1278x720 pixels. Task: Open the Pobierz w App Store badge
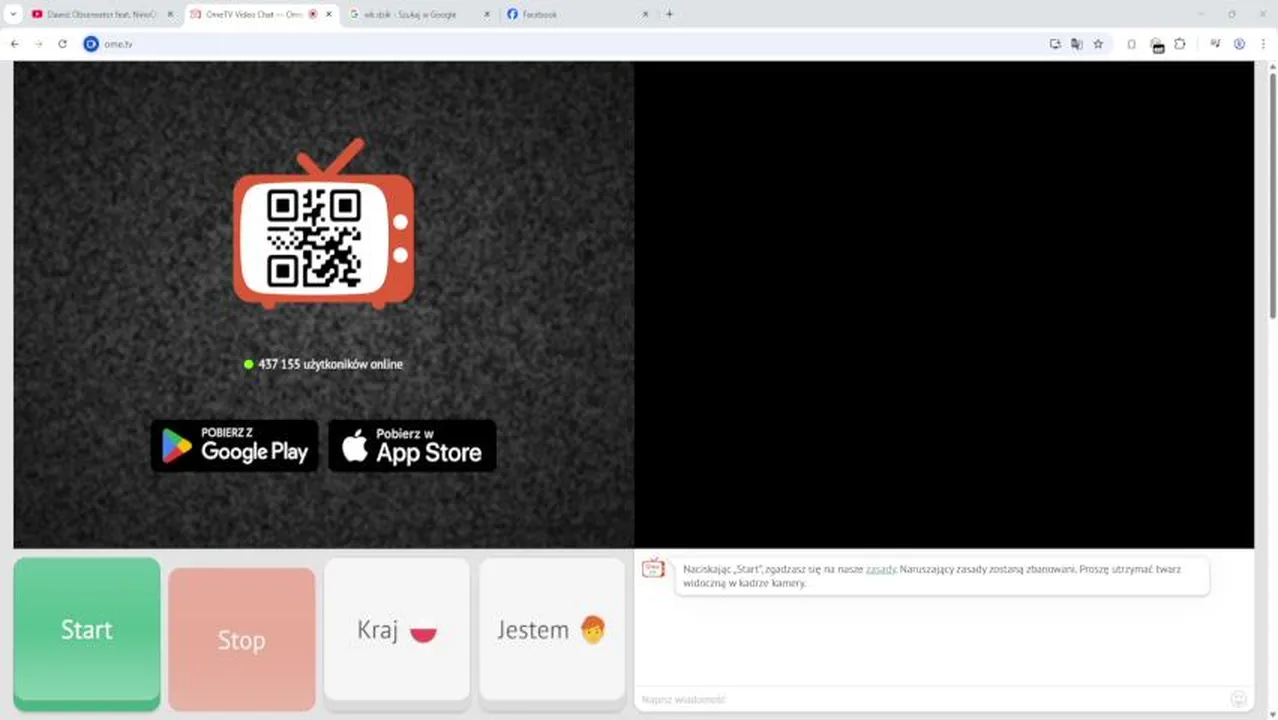pos(412,446)
